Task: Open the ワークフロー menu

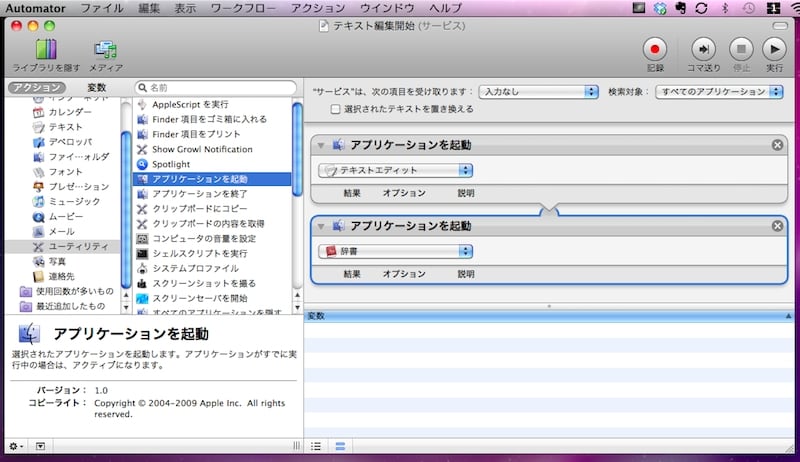Action: click(243, 8)
